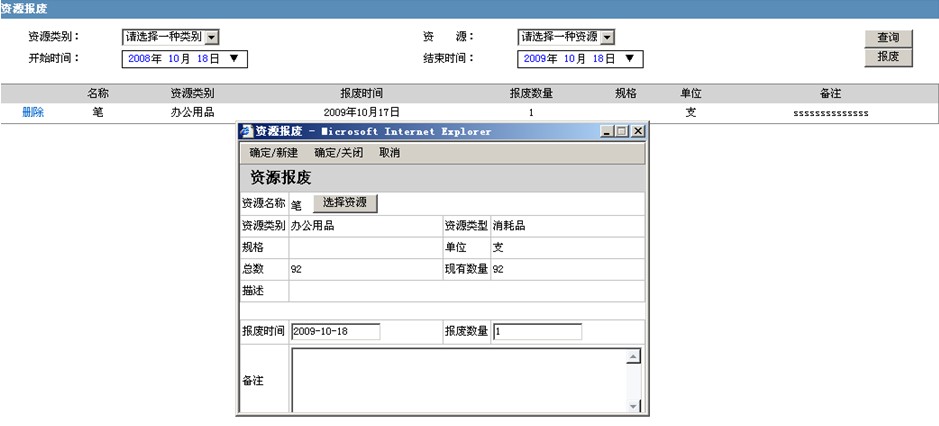This screenshot has width=939, height=426.
Task: Open the 资源类别 dropdown list
Action: pyautogui.click(x=211, y=37)
